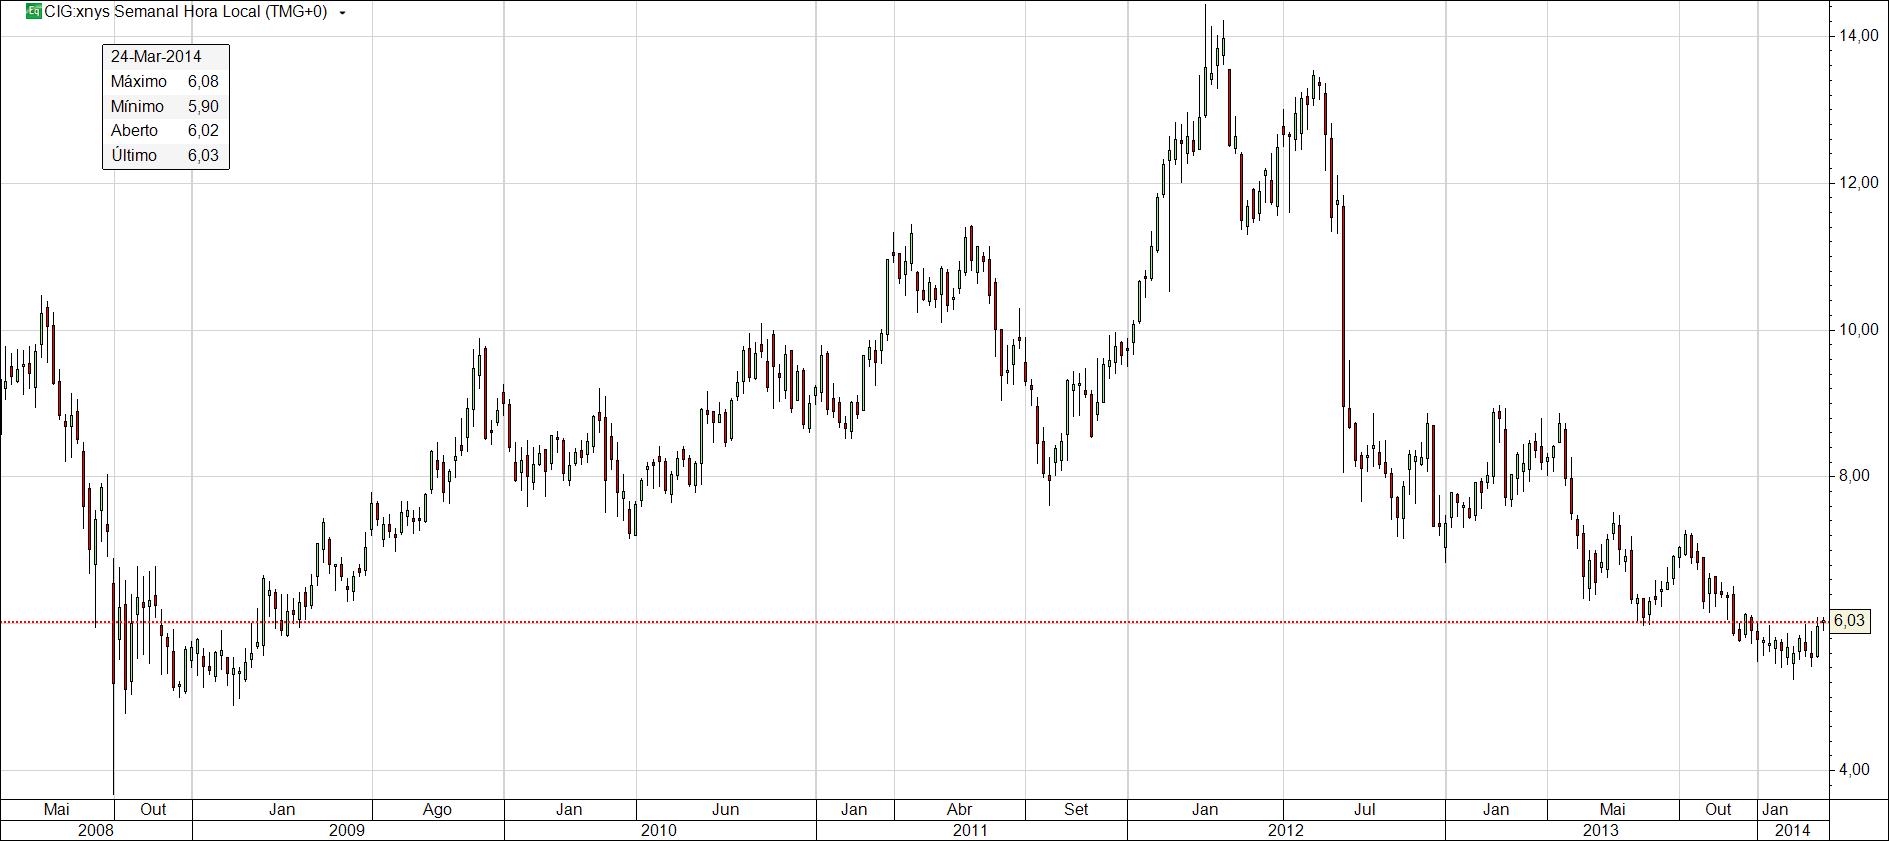This screenshot has width=1889, height=841.
Task: Click the Mínimo label in the info box
Action: coord(137,106)
